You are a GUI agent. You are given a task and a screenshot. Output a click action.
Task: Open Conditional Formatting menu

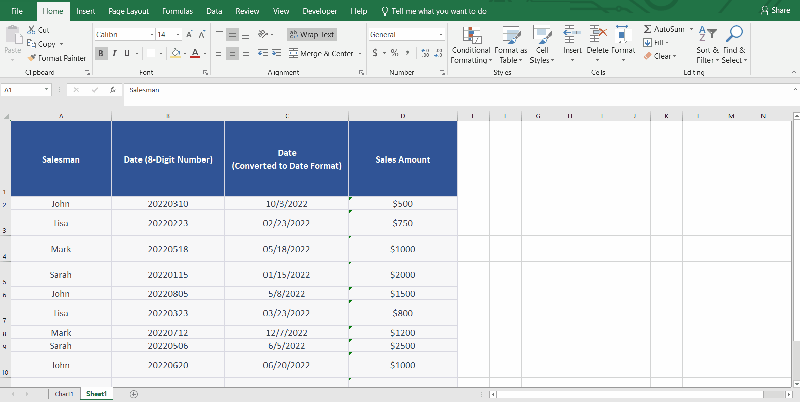(x=471, y=45)
